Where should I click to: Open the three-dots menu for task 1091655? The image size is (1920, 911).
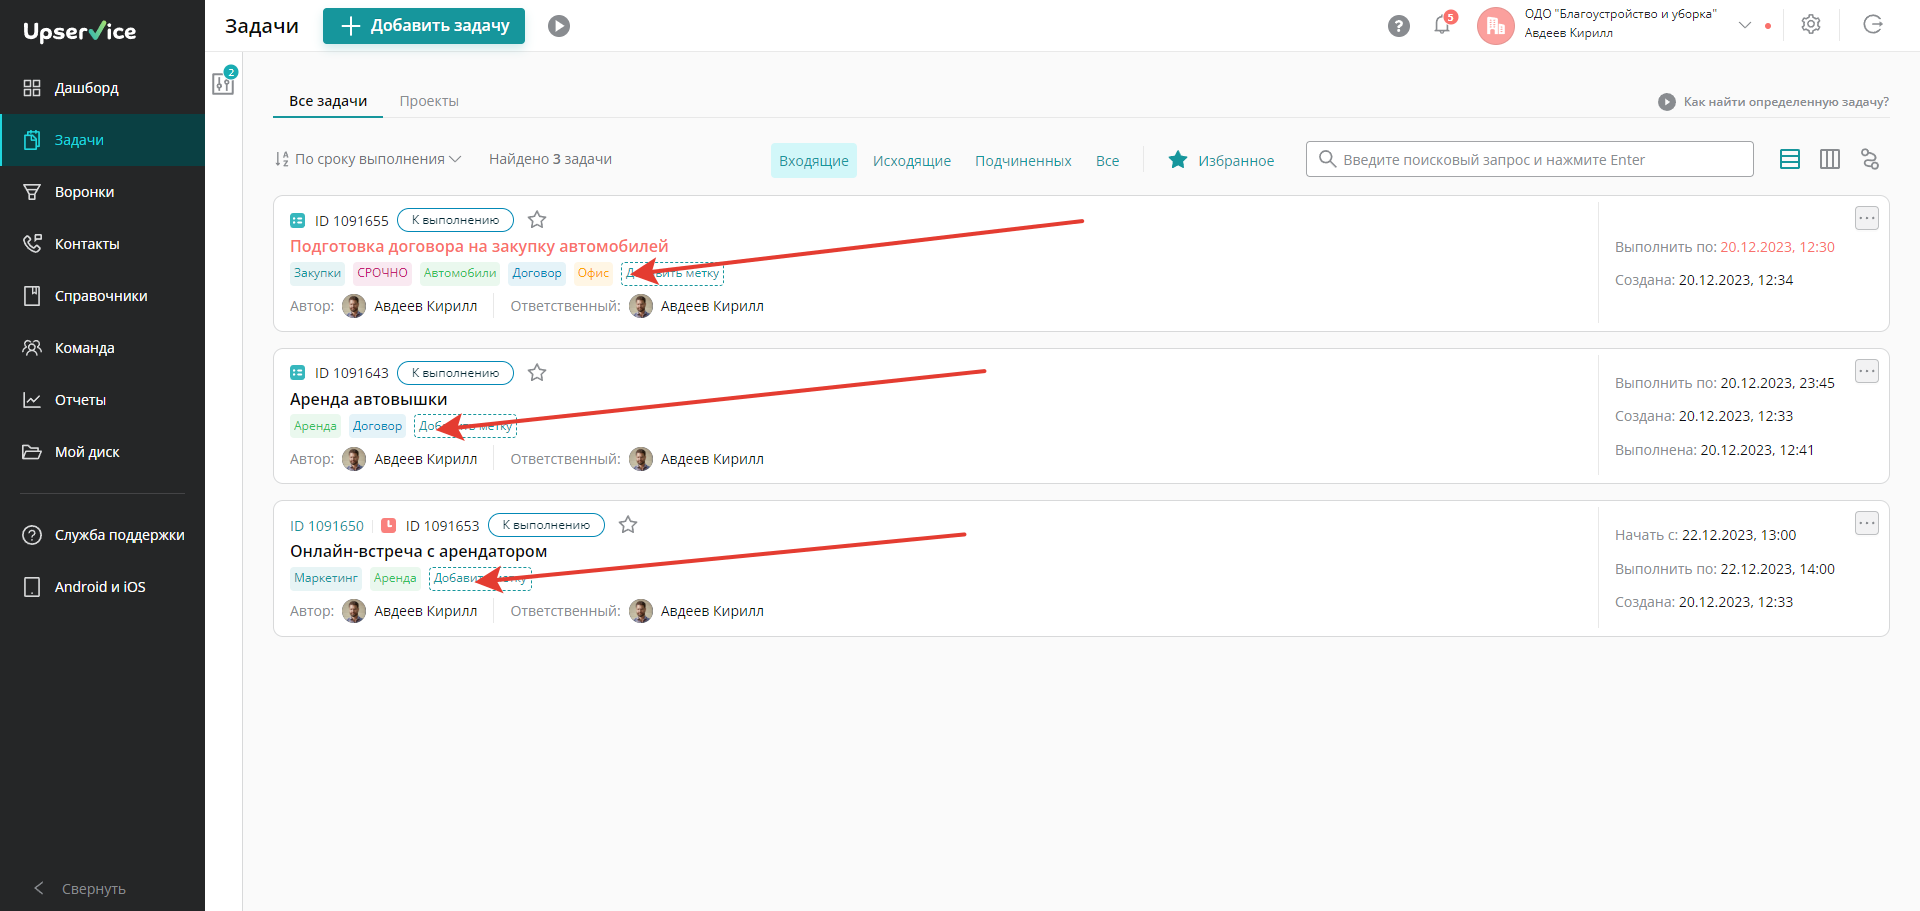pos(1867,218)
